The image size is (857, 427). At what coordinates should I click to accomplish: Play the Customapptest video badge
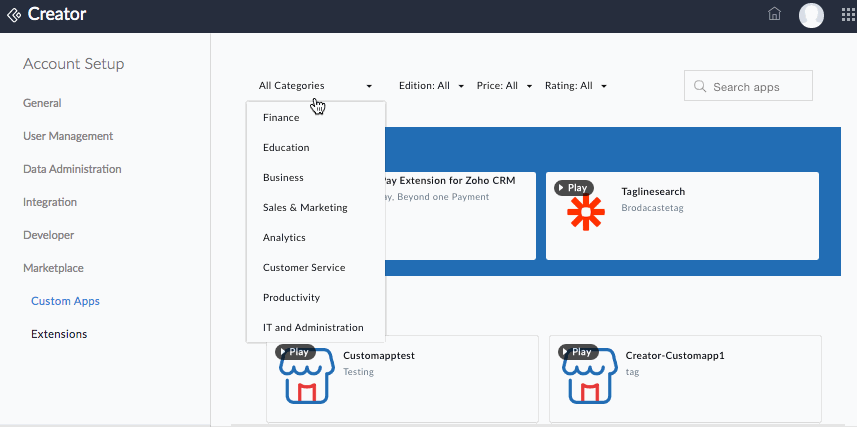pos(294,352)
